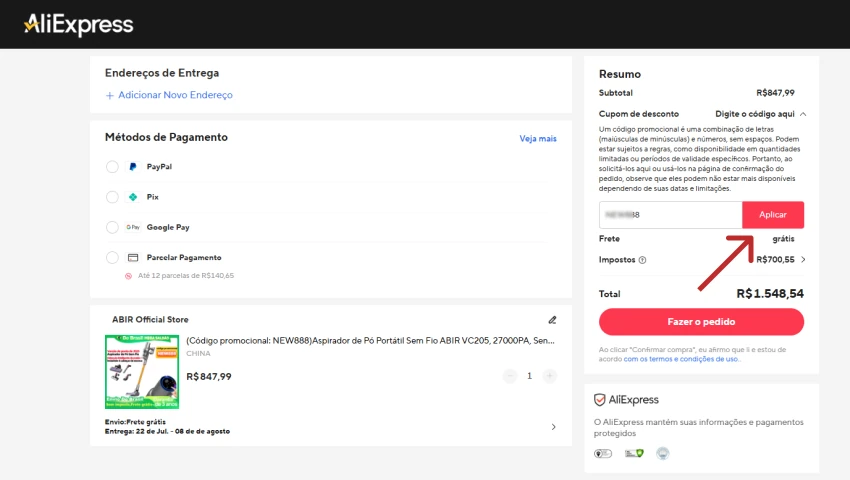850x480 pixels.
Task: Click the plus icon beside Adicionar Novo Endereço
Action: click(110, 95)
